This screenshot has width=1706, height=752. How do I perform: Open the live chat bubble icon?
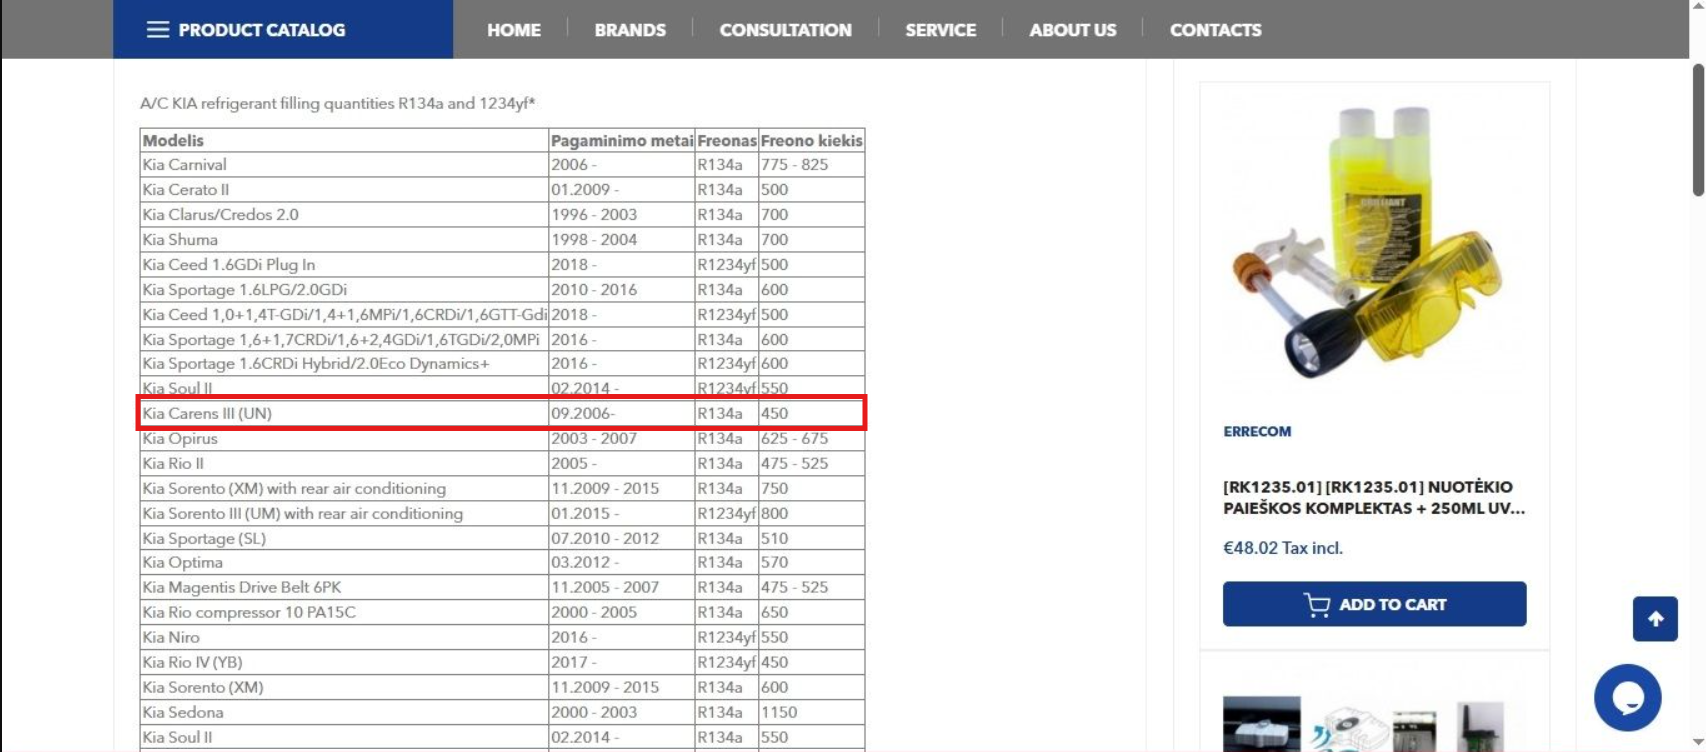1627,698
